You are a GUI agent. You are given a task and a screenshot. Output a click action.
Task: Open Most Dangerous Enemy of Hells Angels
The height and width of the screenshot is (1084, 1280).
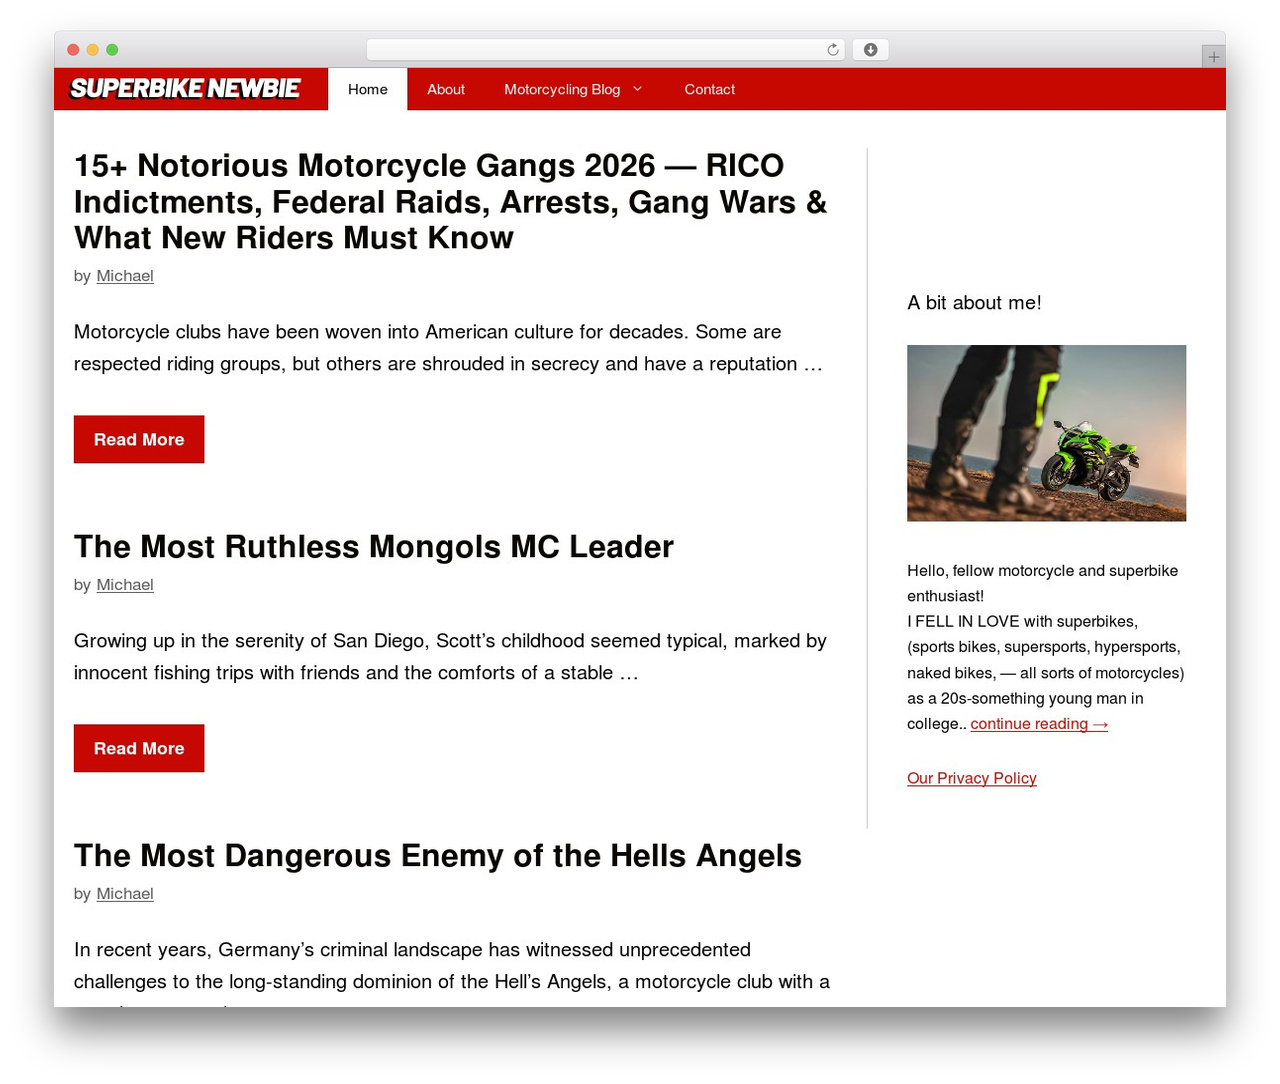click(x=438, y=856)
